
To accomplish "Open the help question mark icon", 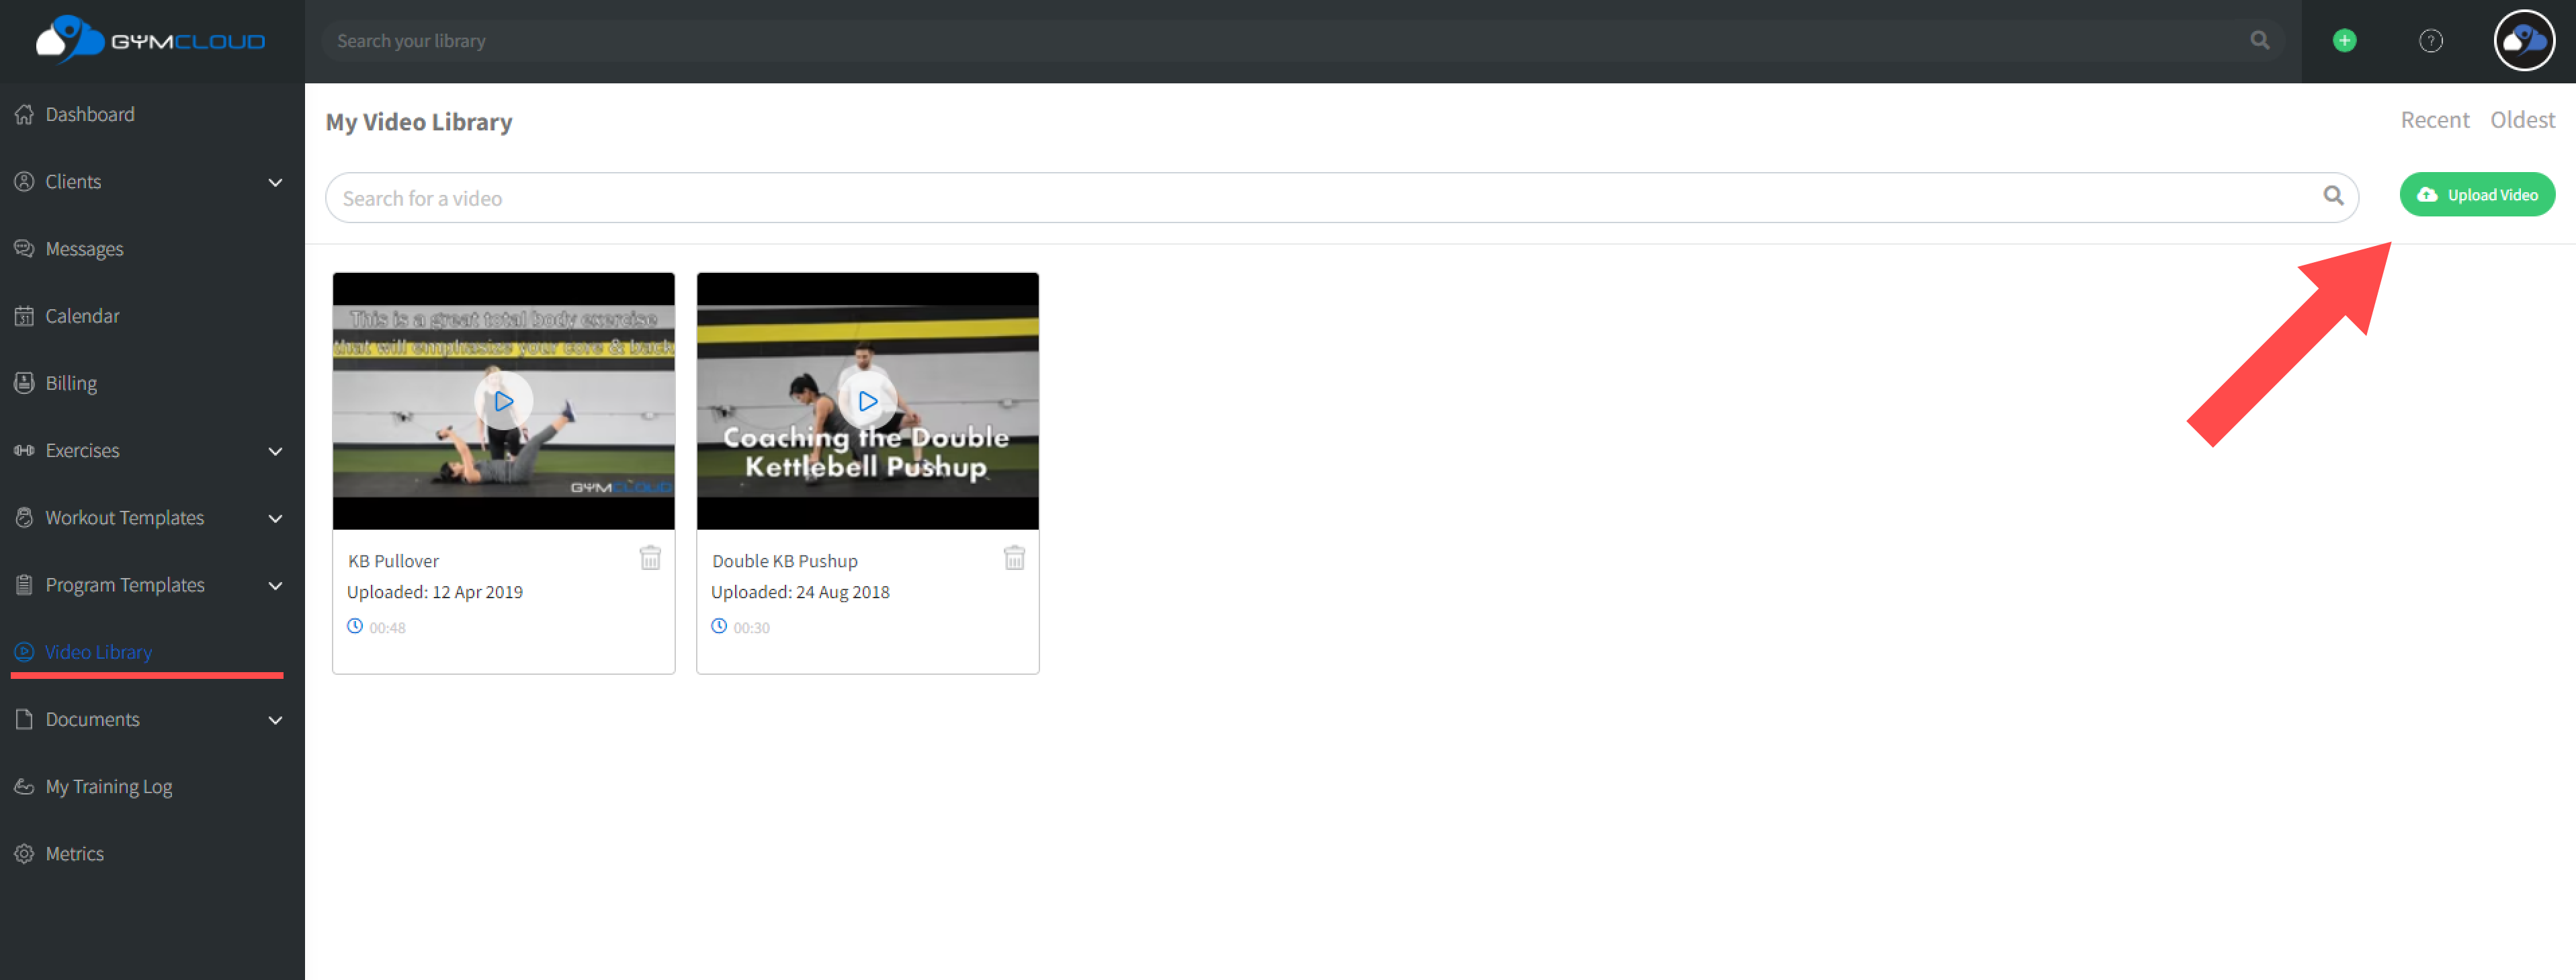I will pyautogui.click(x=2430, y=41).
